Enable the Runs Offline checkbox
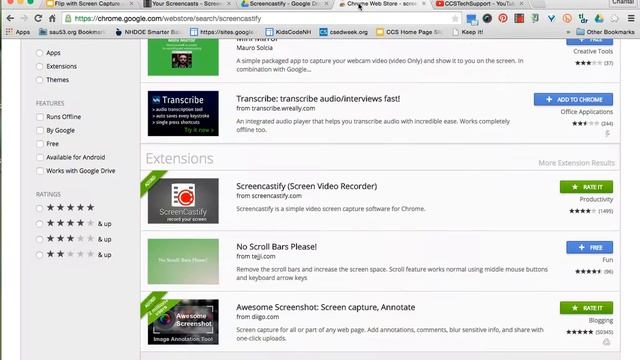The image size is (640, 360). coord(40,117)
